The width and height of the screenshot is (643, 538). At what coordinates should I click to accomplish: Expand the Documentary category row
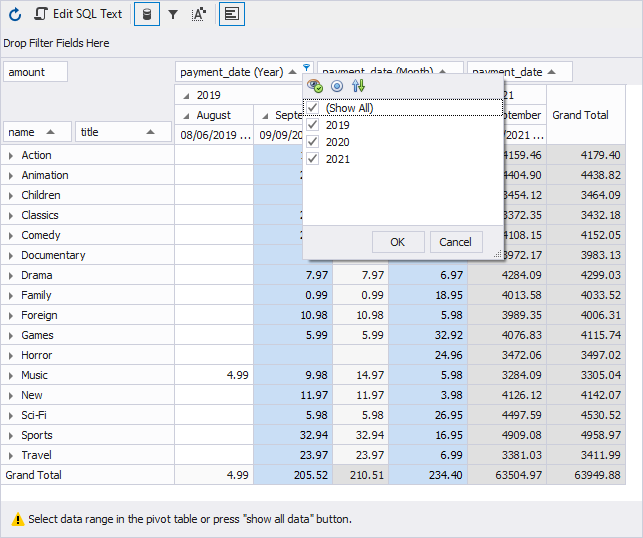[11, 255]
